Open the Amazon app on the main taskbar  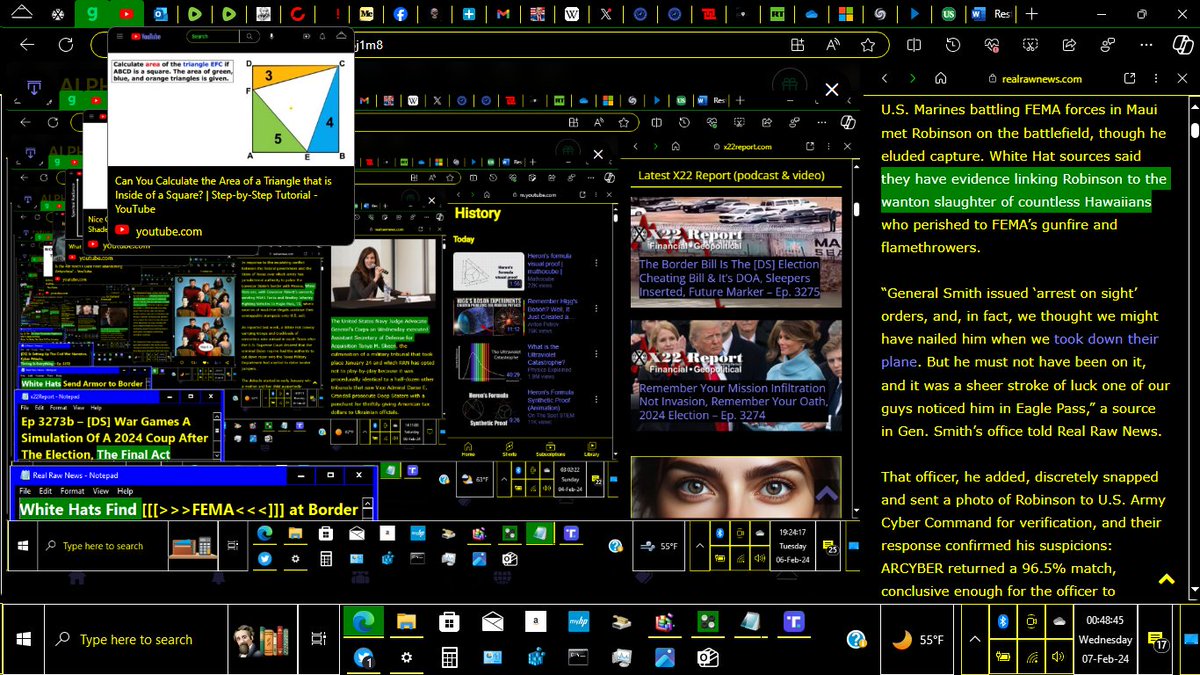click(x=537, y=622)
